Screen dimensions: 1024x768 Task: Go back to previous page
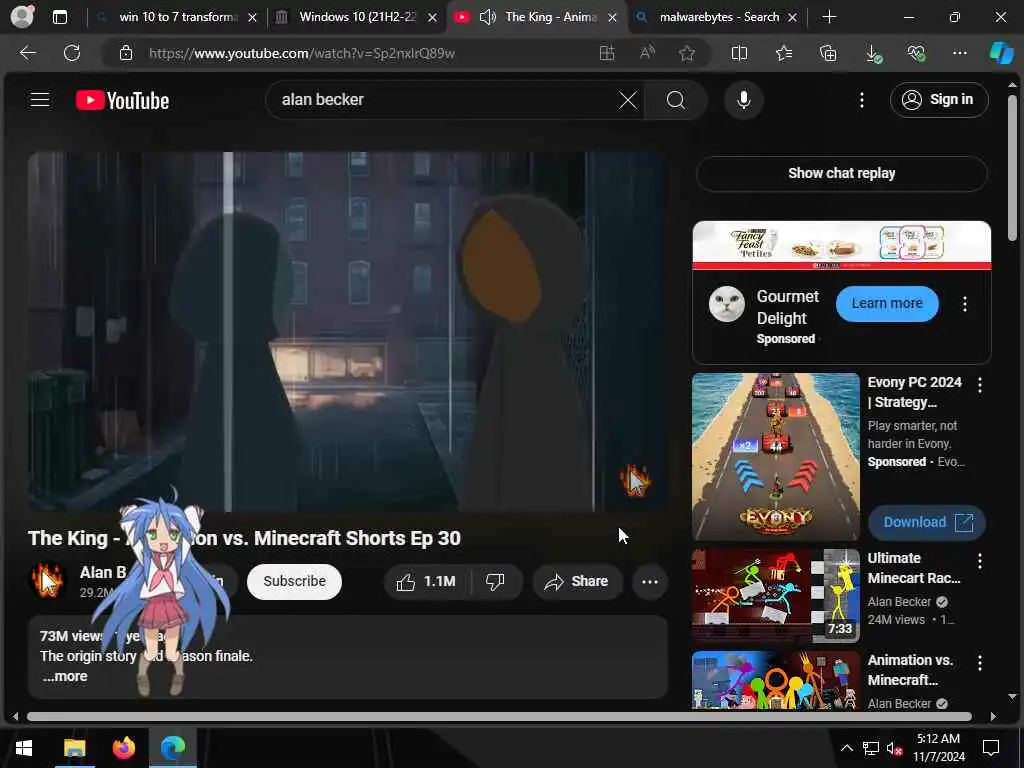tap(27, 53)
